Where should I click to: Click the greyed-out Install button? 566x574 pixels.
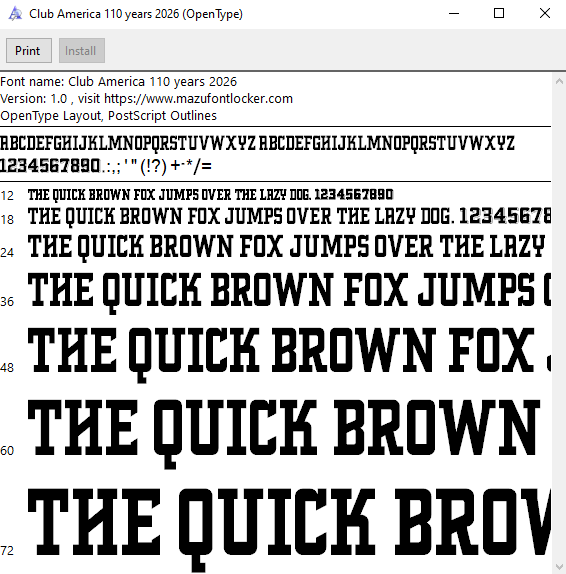82,51
